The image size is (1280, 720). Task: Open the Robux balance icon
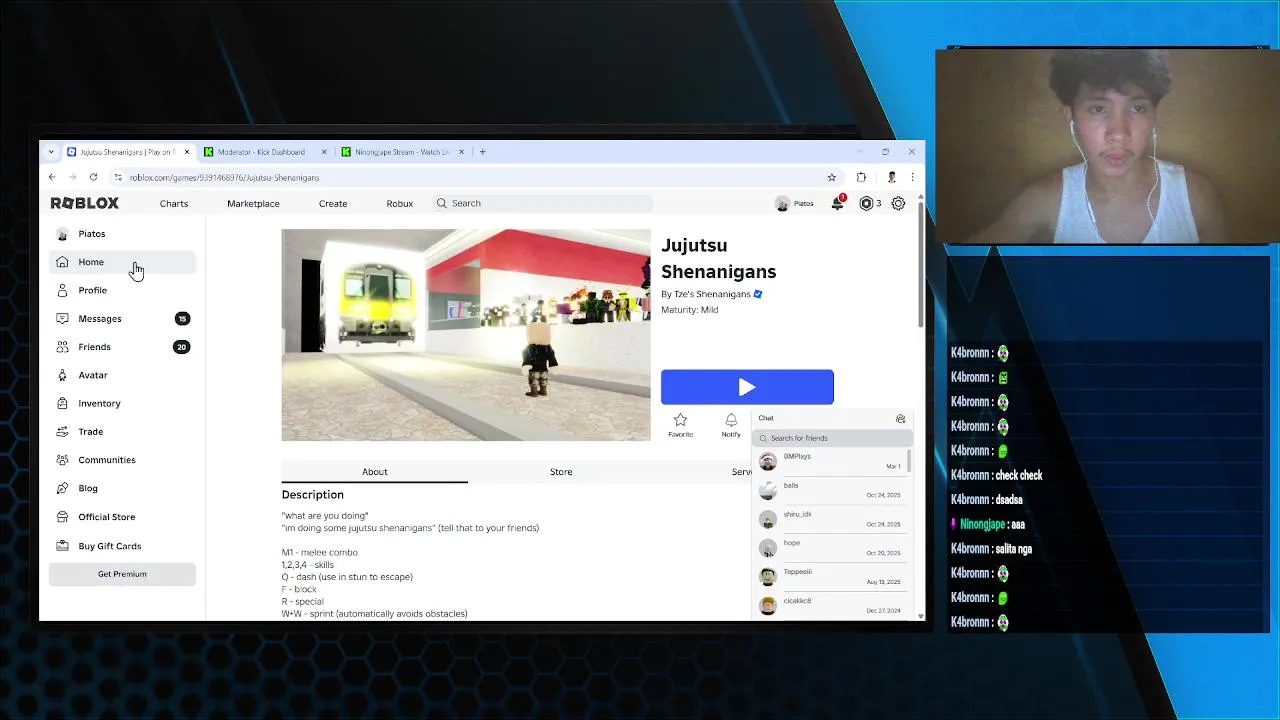[867, 203]
